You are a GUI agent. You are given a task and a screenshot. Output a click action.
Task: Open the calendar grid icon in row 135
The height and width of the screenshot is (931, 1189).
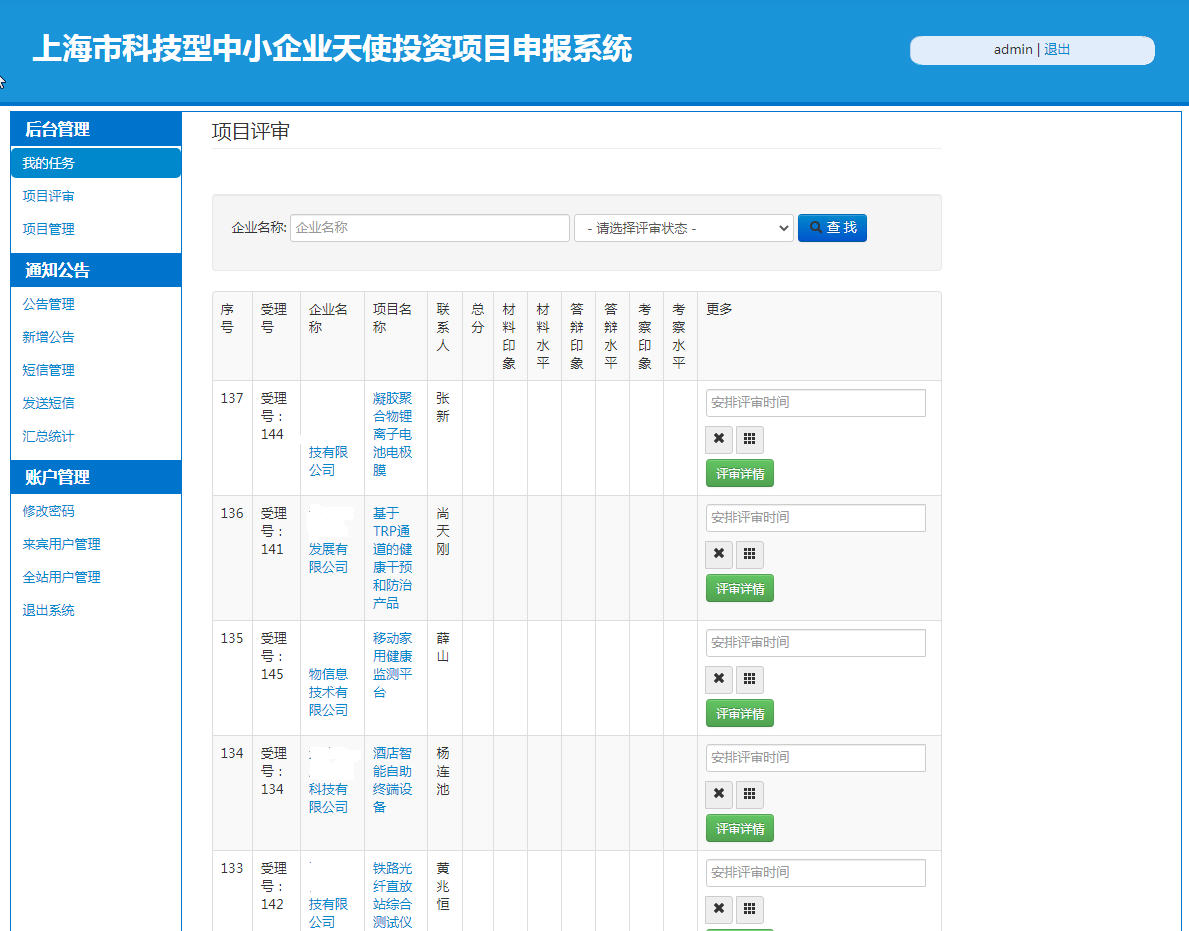coord(750,679)
